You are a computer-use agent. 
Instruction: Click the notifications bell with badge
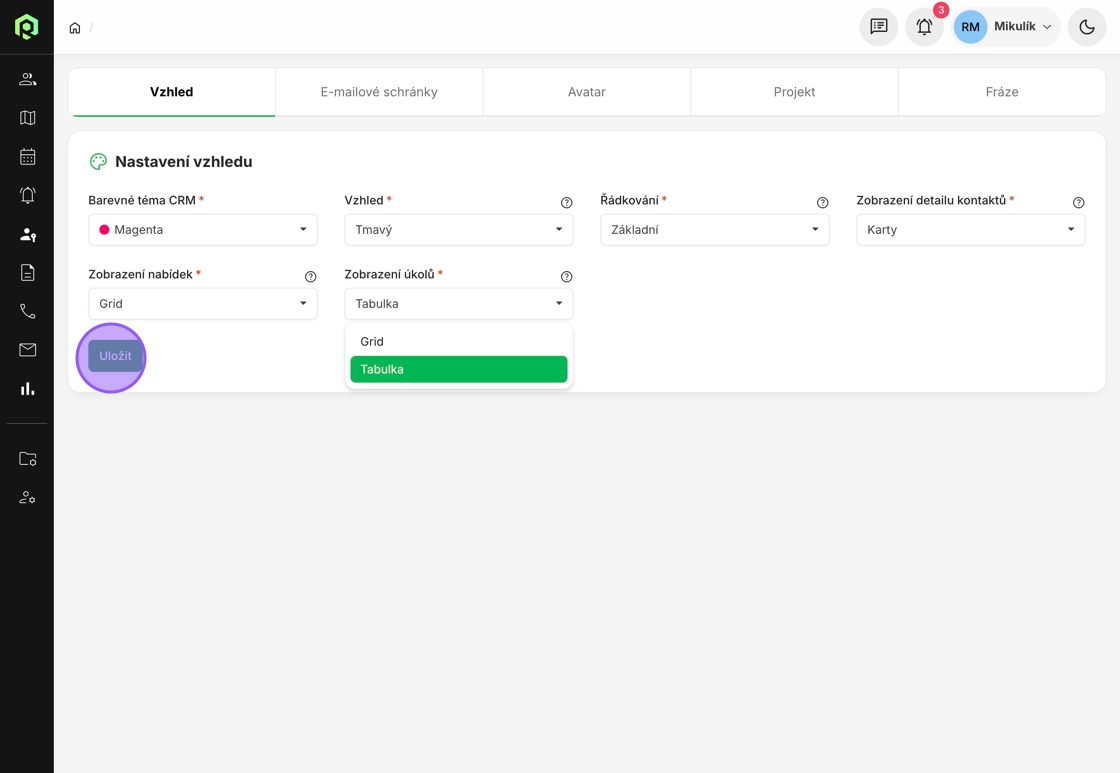[x=924, y=27]
